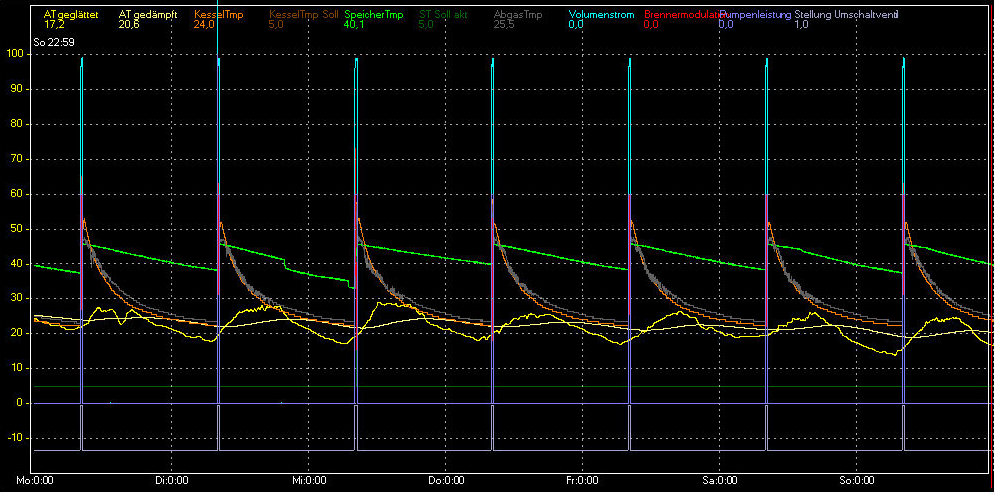Click the 100 value on the y-axis
Screen dimensions: 995x495
(14, 54)
